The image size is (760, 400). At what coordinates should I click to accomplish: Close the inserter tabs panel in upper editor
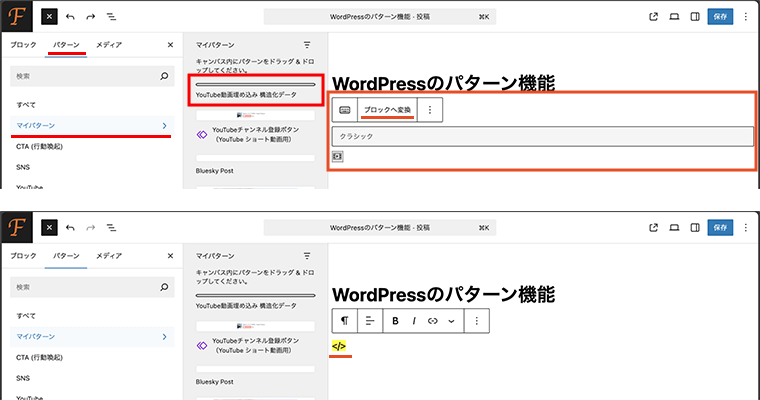[170, 45]
